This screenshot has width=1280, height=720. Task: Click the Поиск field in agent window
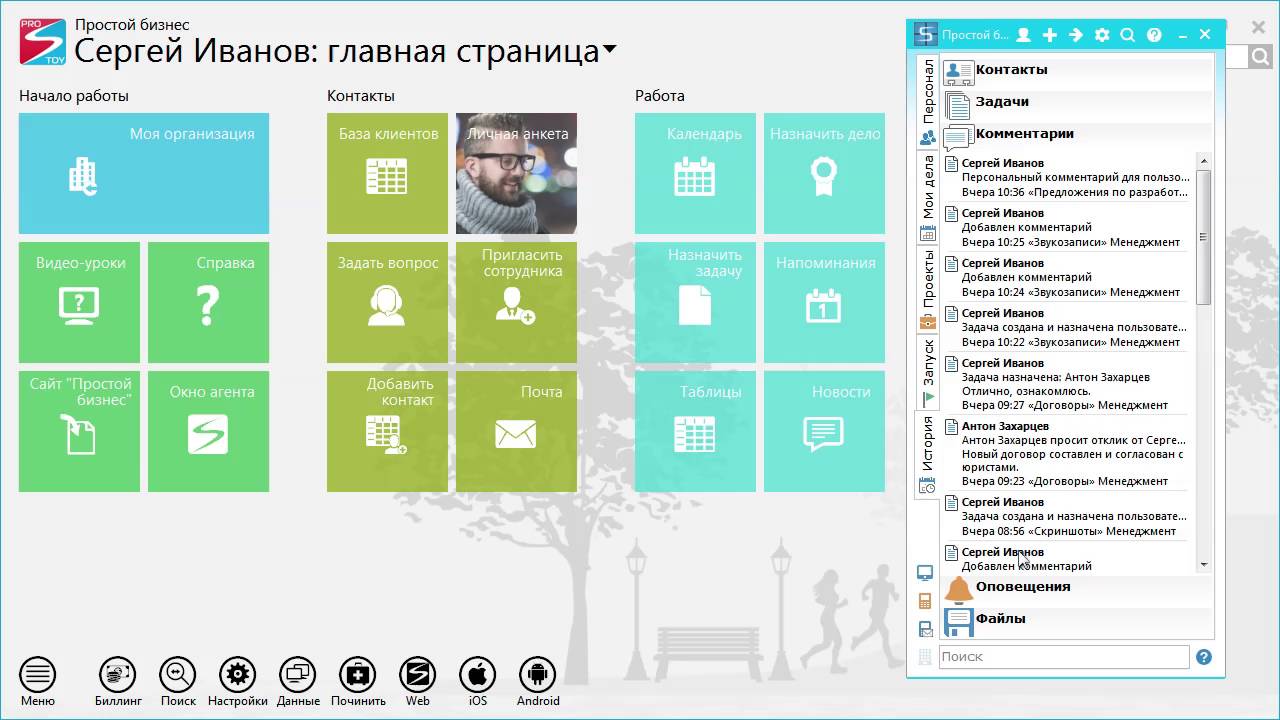pos(1064,657)
